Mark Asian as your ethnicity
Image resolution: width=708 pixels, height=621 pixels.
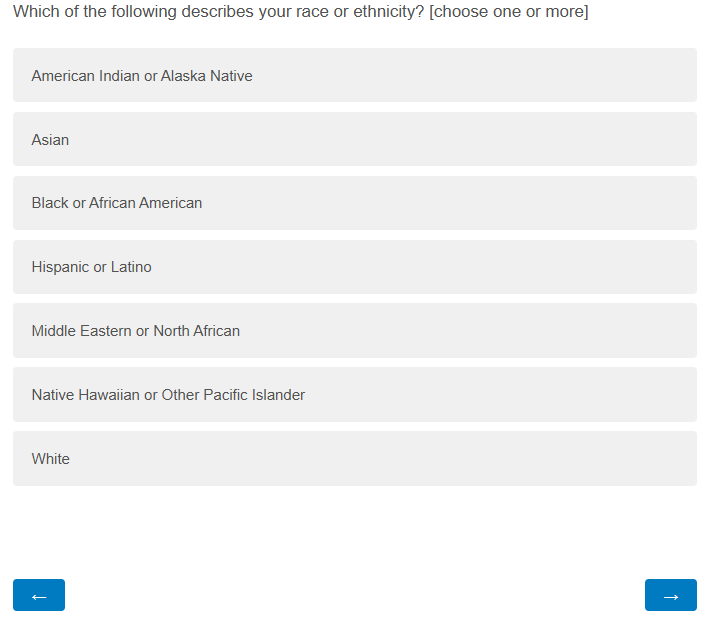pos(354,140)
